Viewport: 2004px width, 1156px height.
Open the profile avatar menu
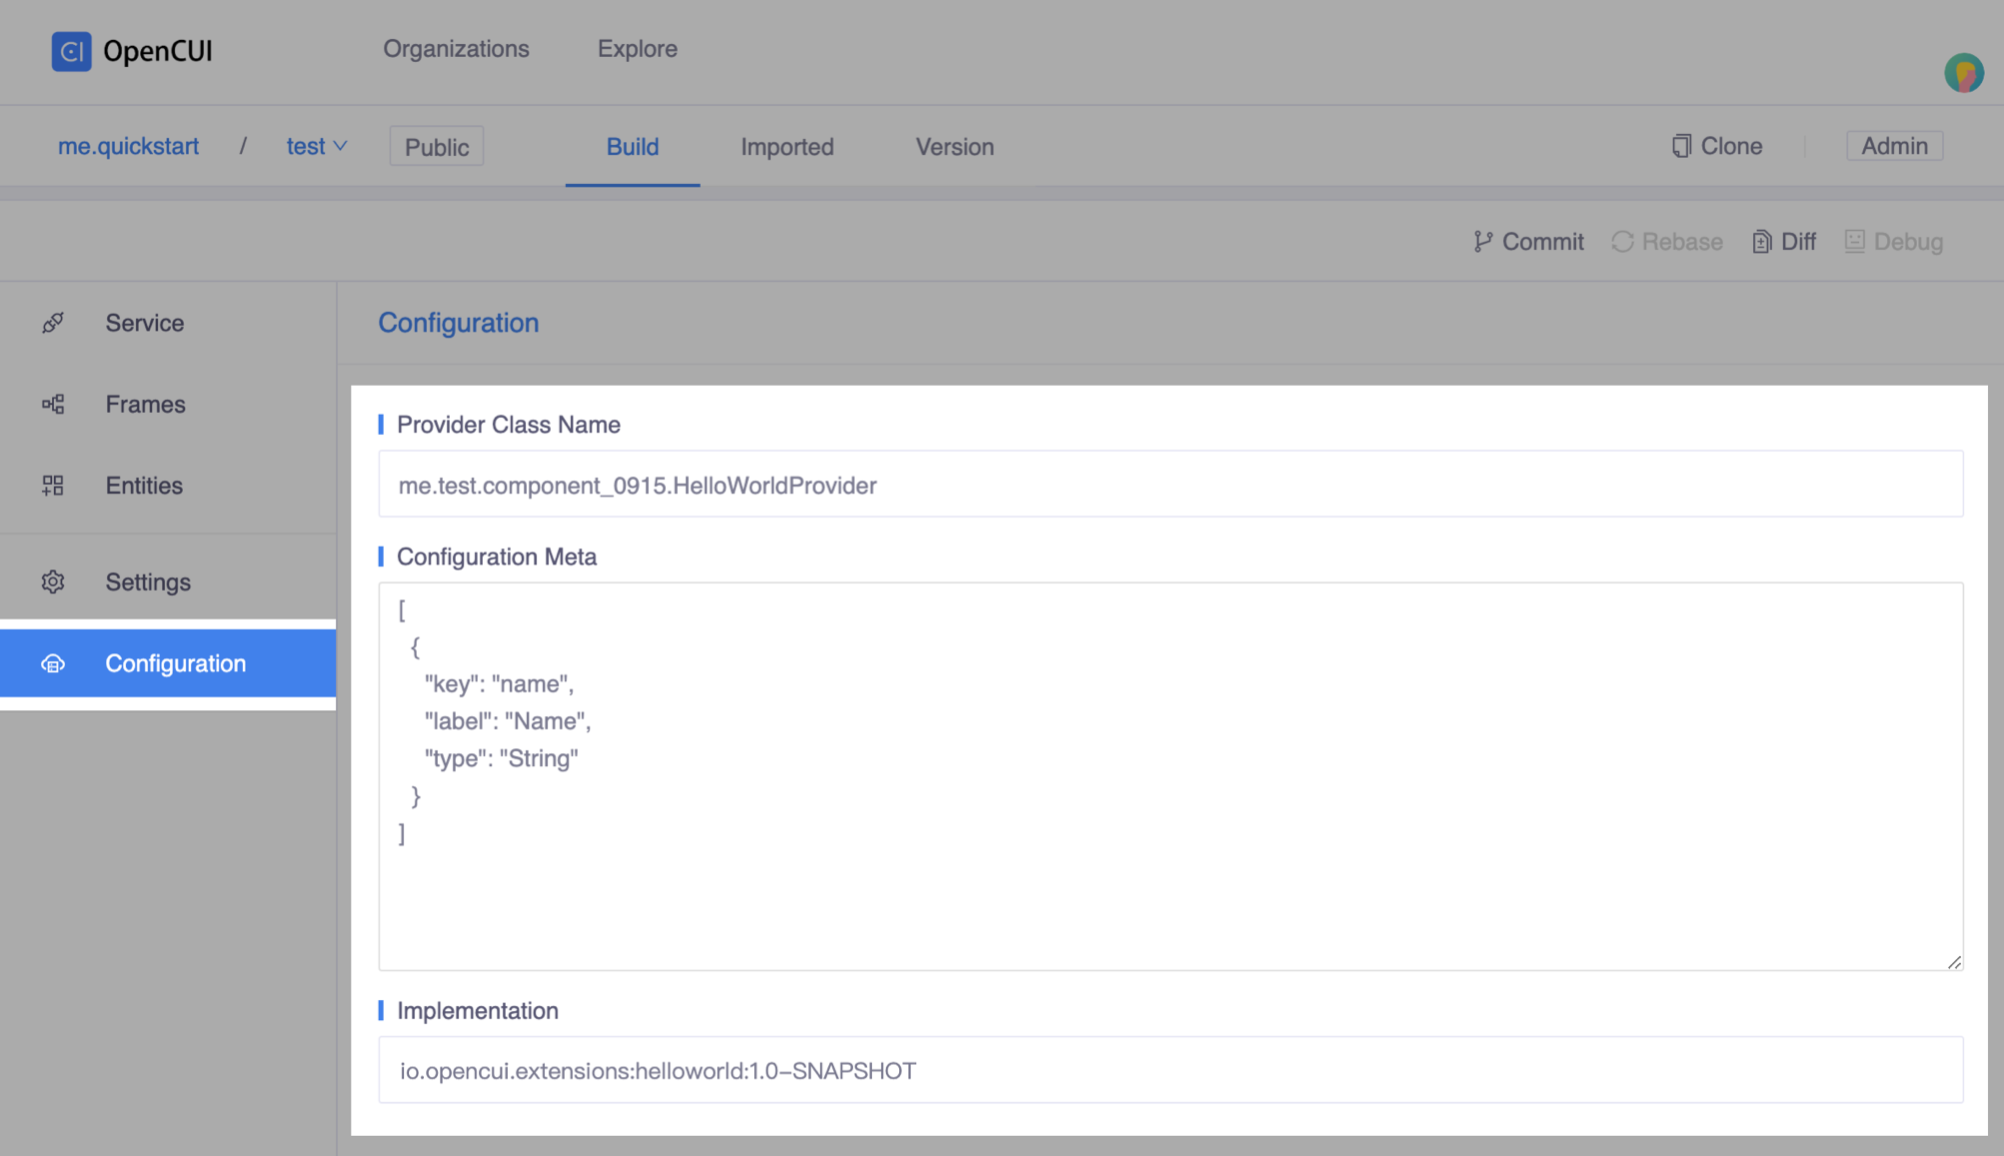tap(1963, 72)
